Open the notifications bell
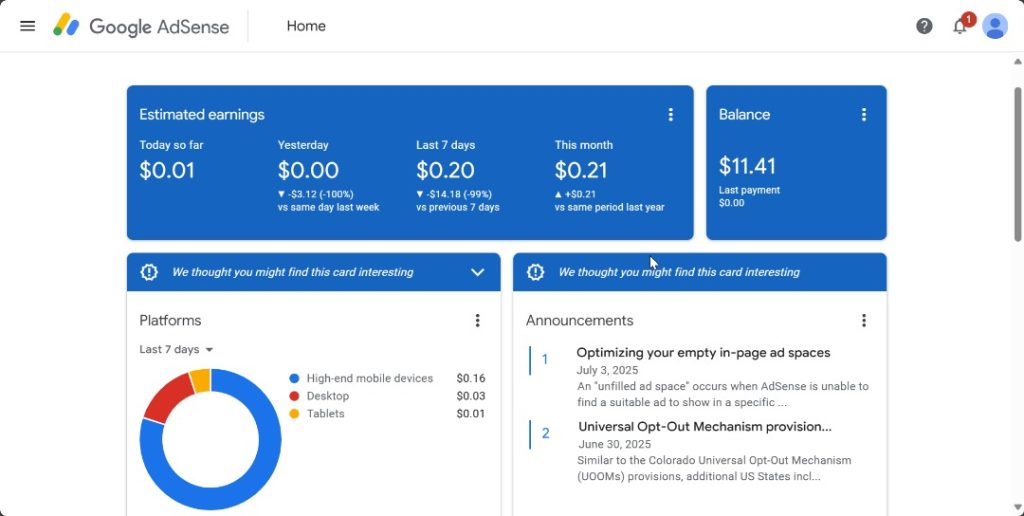Image resolution: width=1024 pixels, height=516 pixels. (960, 26)
